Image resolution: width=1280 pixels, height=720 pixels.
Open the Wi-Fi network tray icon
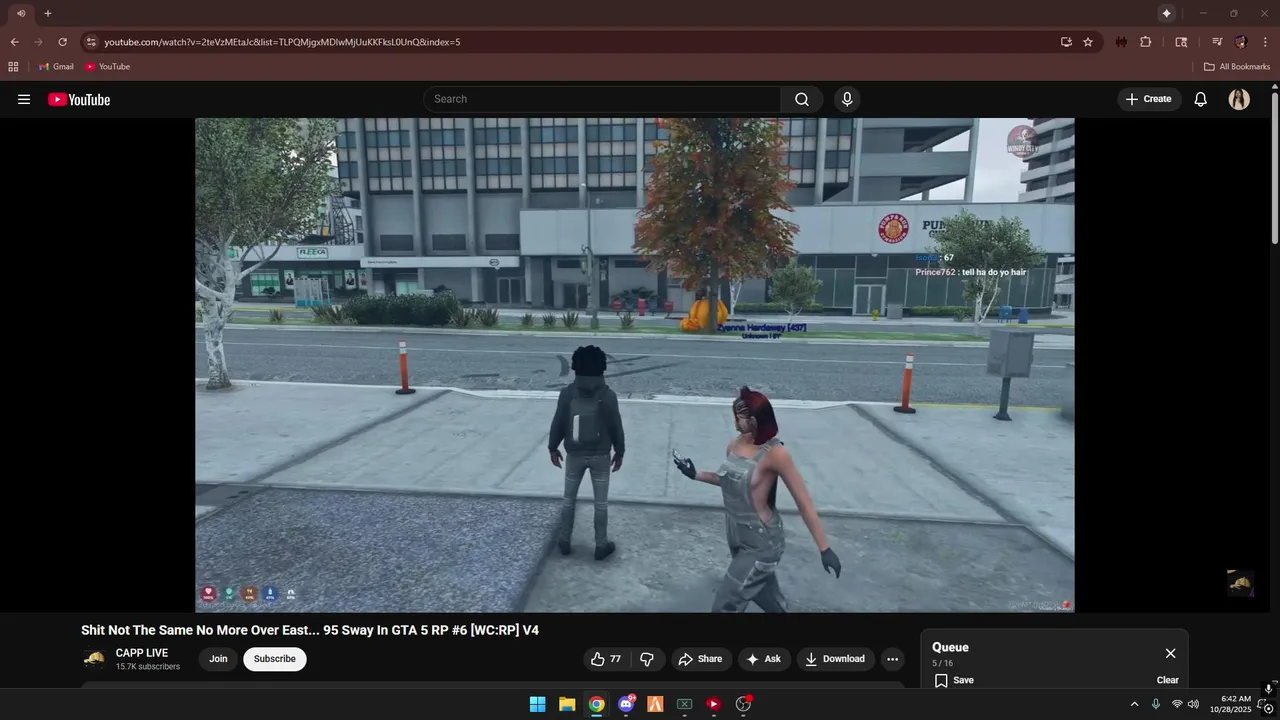coord(1177,704)
